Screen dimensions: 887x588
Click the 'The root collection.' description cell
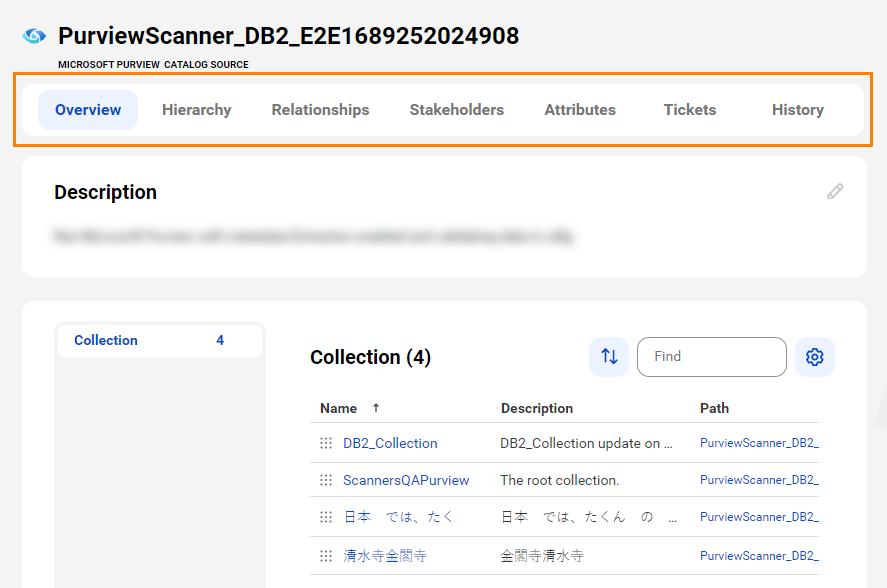(x=559, y=480)
